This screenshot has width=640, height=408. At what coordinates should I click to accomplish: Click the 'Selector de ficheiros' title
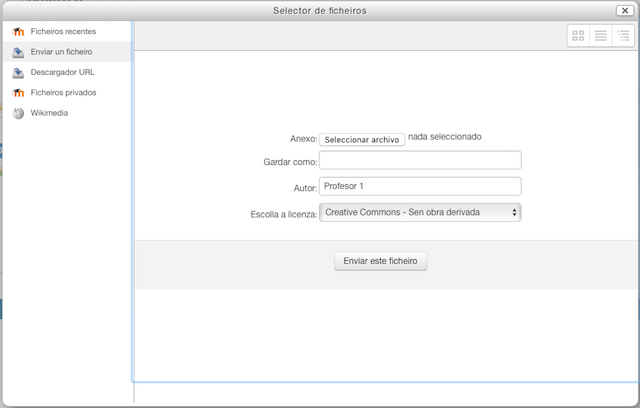(x=320, y=11)
